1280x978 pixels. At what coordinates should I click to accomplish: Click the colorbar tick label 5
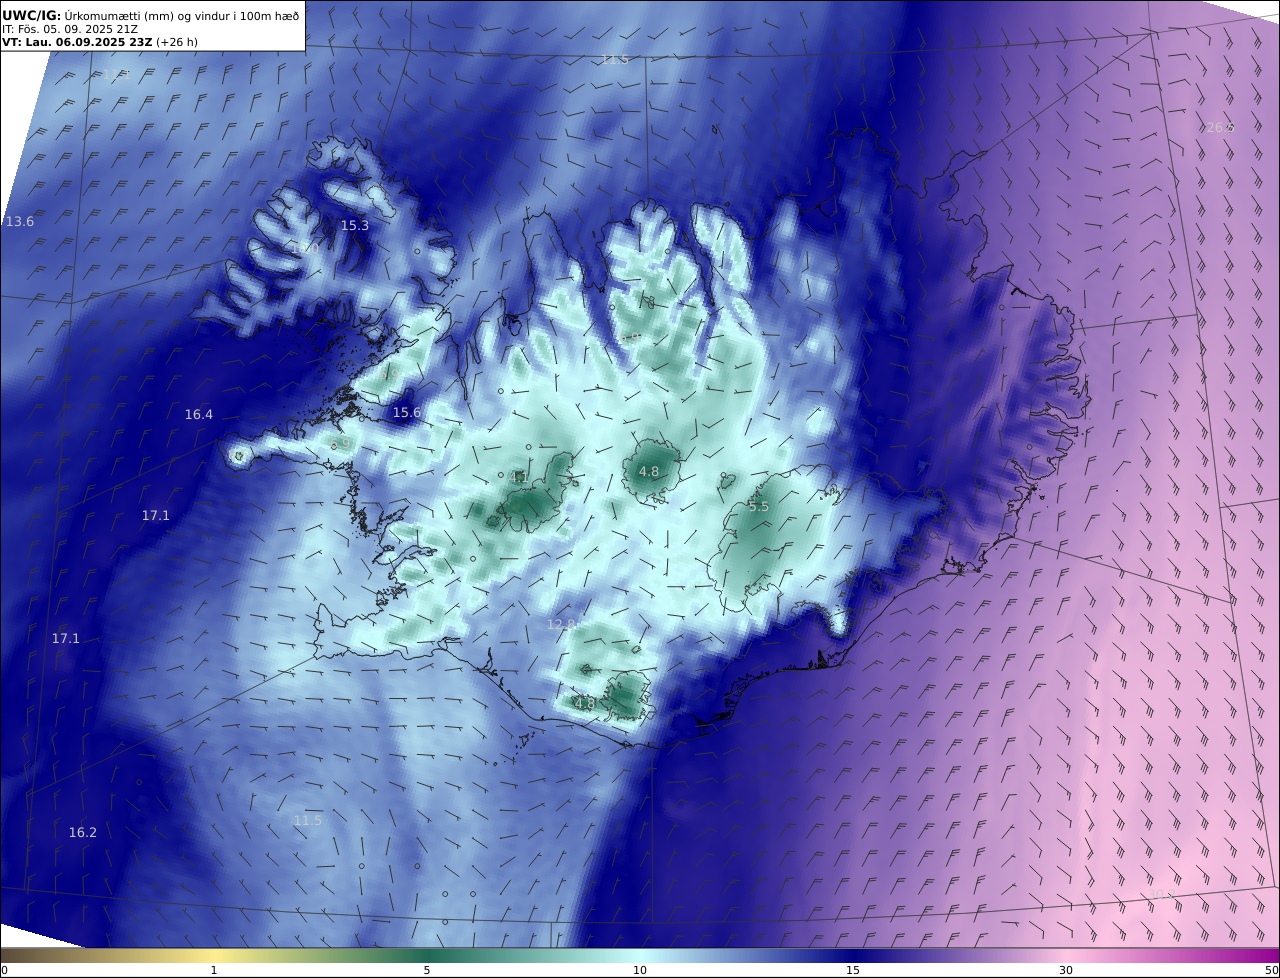click(x=427, y=970)
